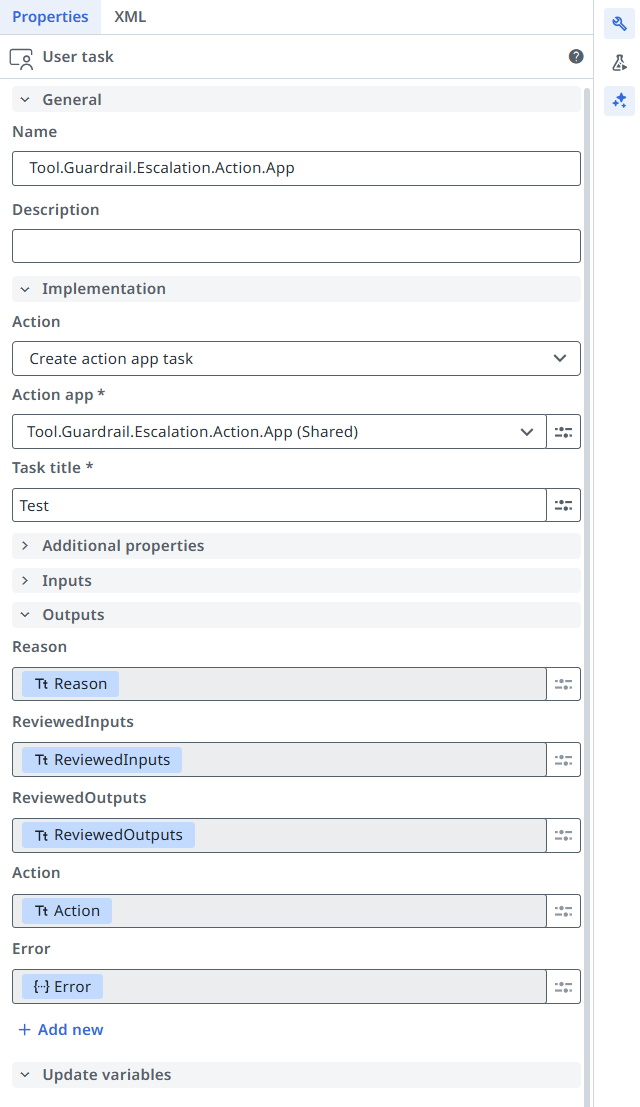Open the Action dropdown
Viewport: 640px width, 1107px height.
296,359
